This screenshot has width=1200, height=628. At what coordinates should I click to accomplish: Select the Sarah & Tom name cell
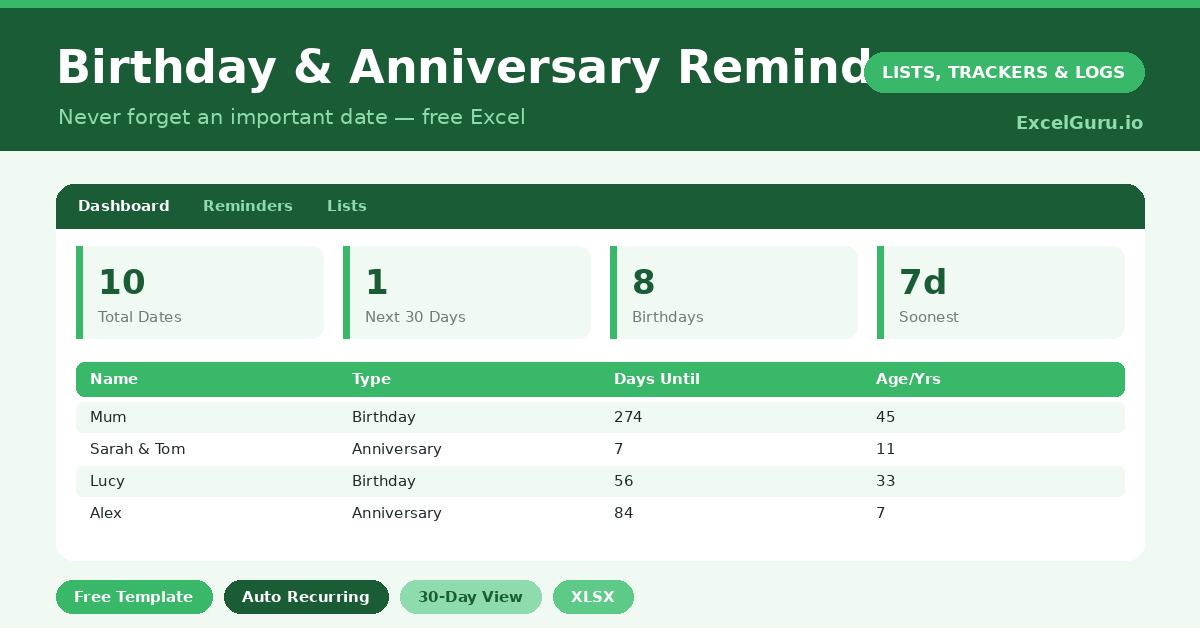click(x=138, y=449)
